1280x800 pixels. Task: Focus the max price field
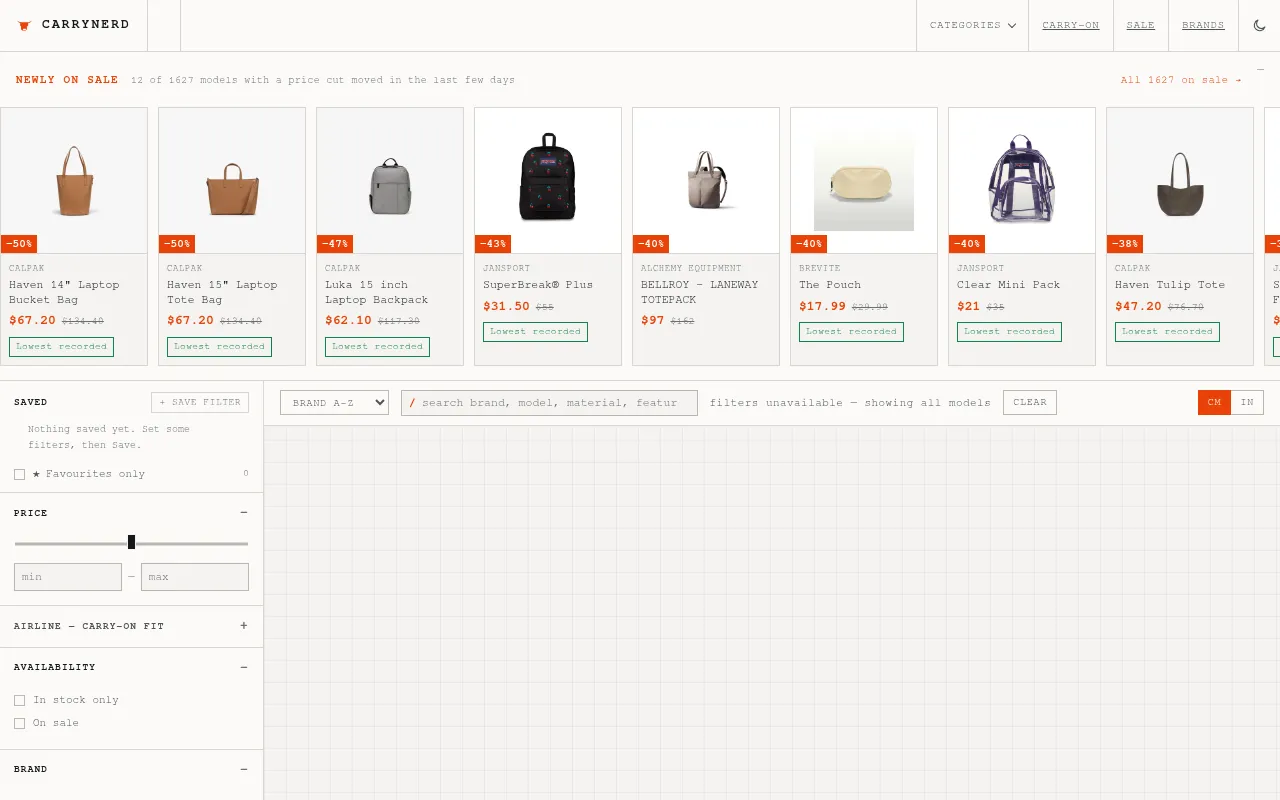195,577
